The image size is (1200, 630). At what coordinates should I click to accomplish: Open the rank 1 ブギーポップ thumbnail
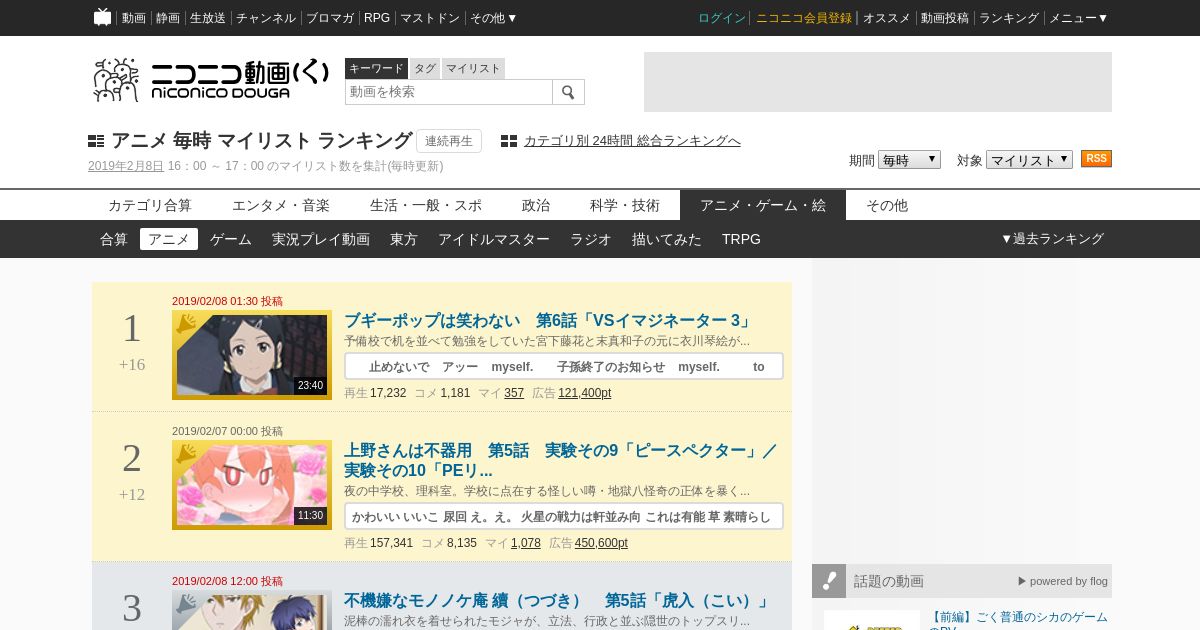tap(252, 355)
